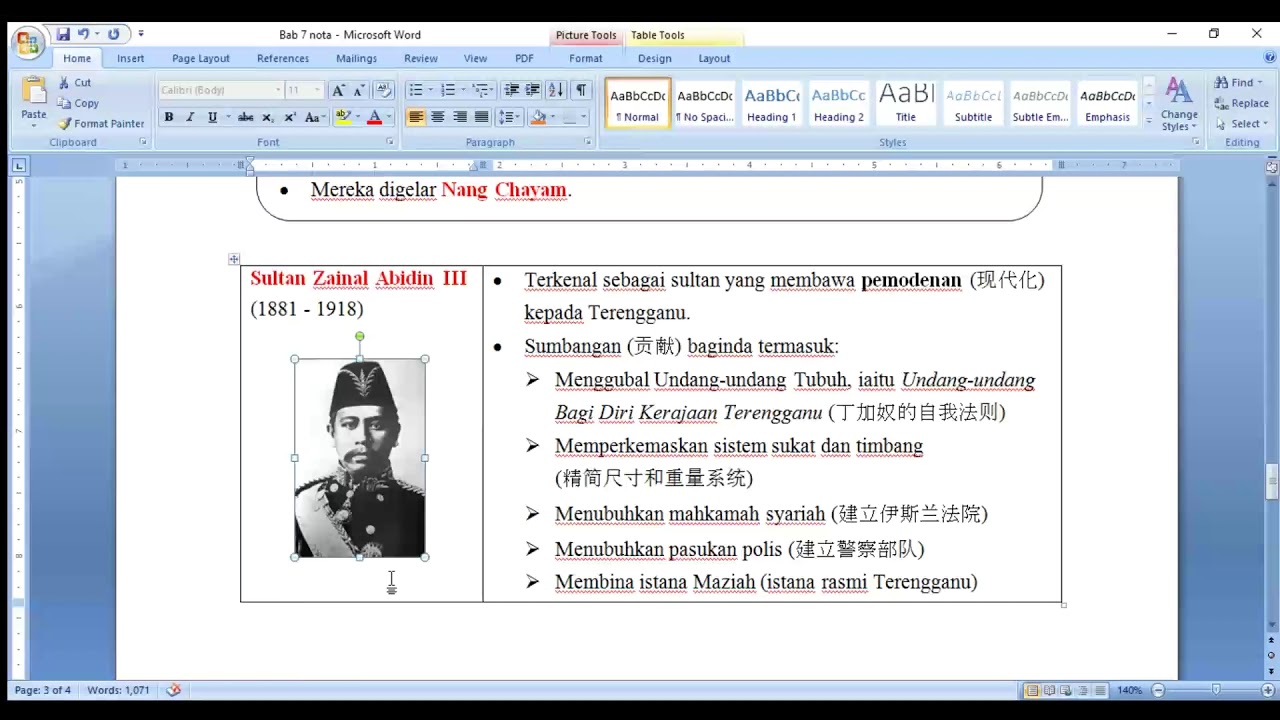The image size is (1280, 720).
Task: Click the ruler tab selector icon
Action: point(19,165)
